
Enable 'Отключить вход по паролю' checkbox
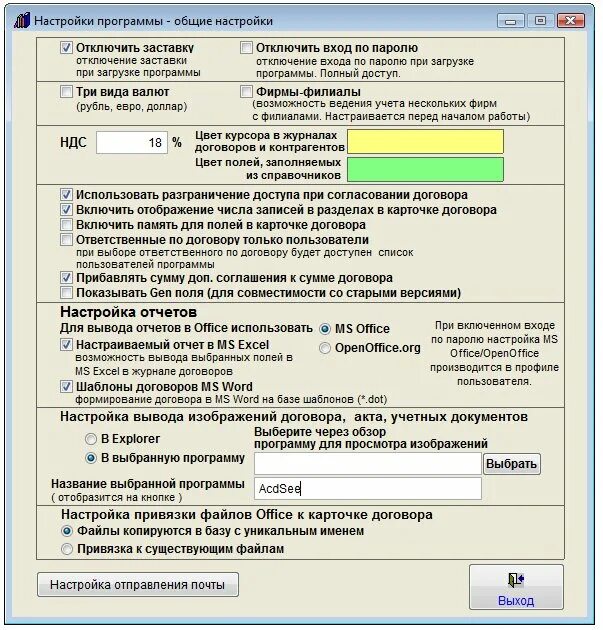tap(246, 48)
